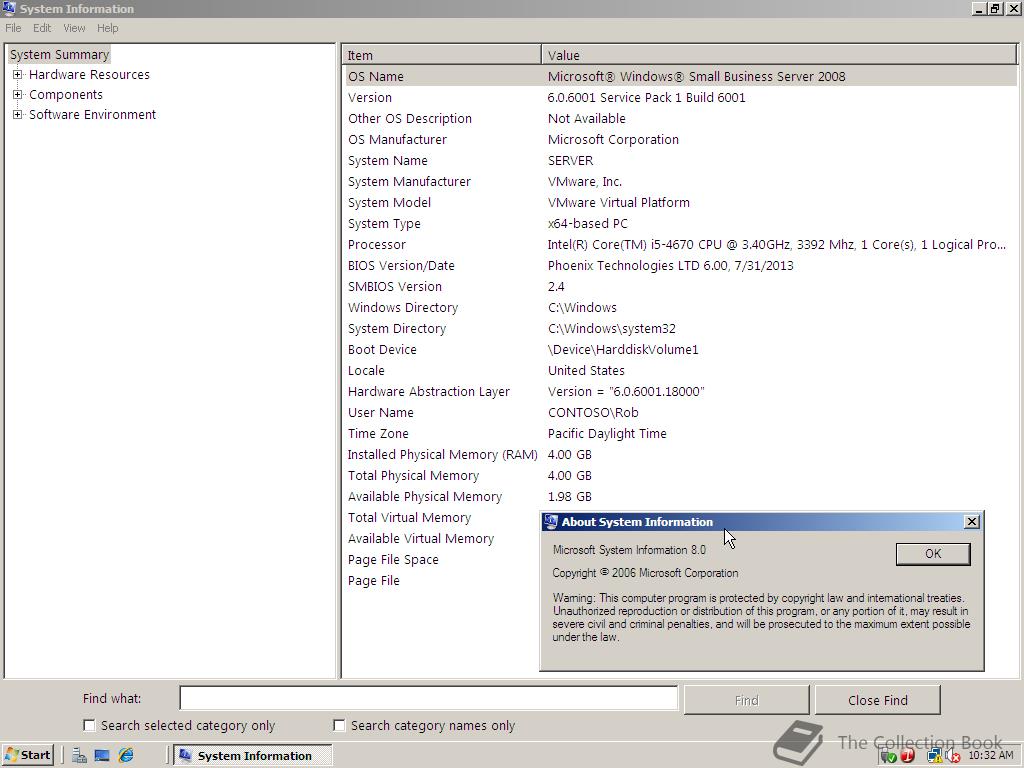Click the 'Page File' row
This screenshot has height=768, width=1024.
[x=374, y=581]
